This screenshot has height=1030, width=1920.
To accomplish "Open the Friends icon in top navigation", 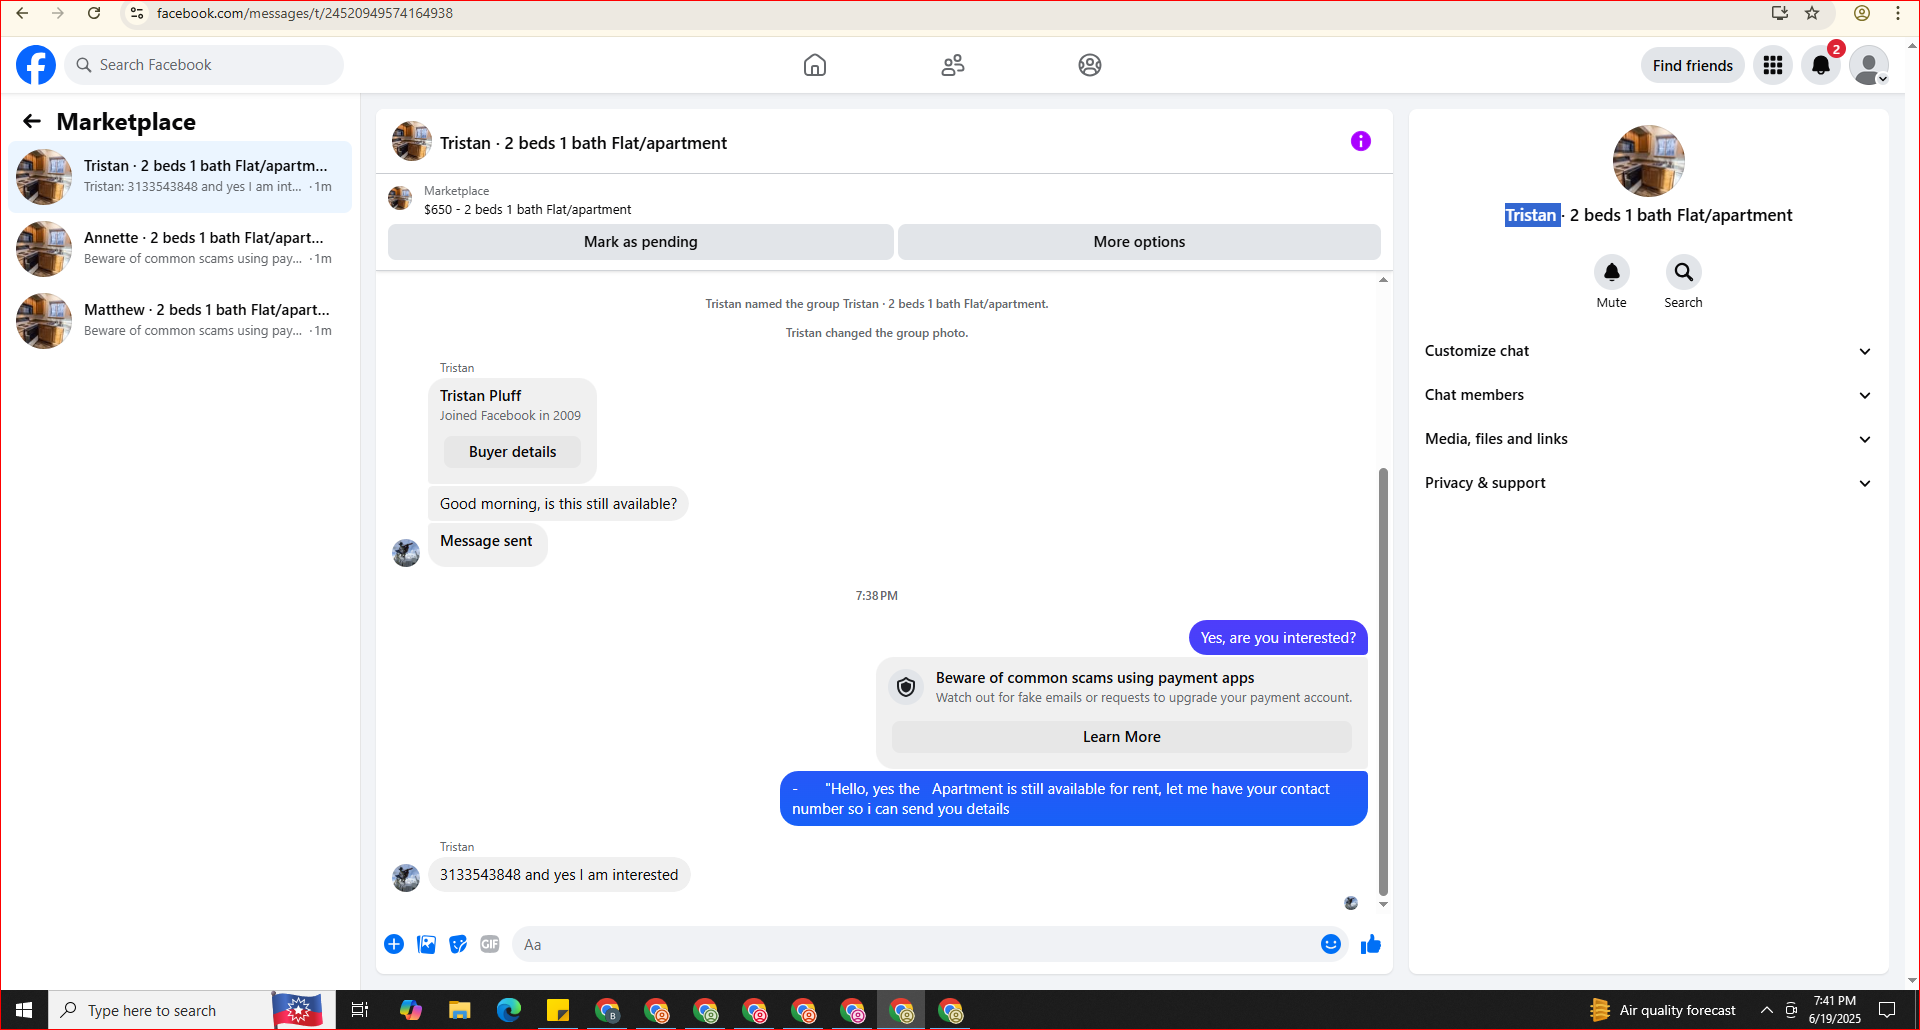I will 953,65.
